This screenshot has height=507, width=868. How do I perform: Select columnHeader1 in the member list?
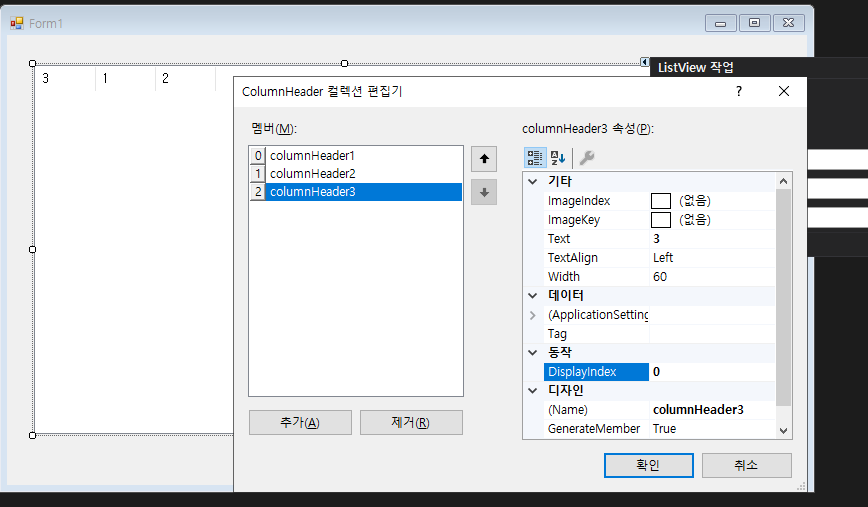[x=355, y=156]
